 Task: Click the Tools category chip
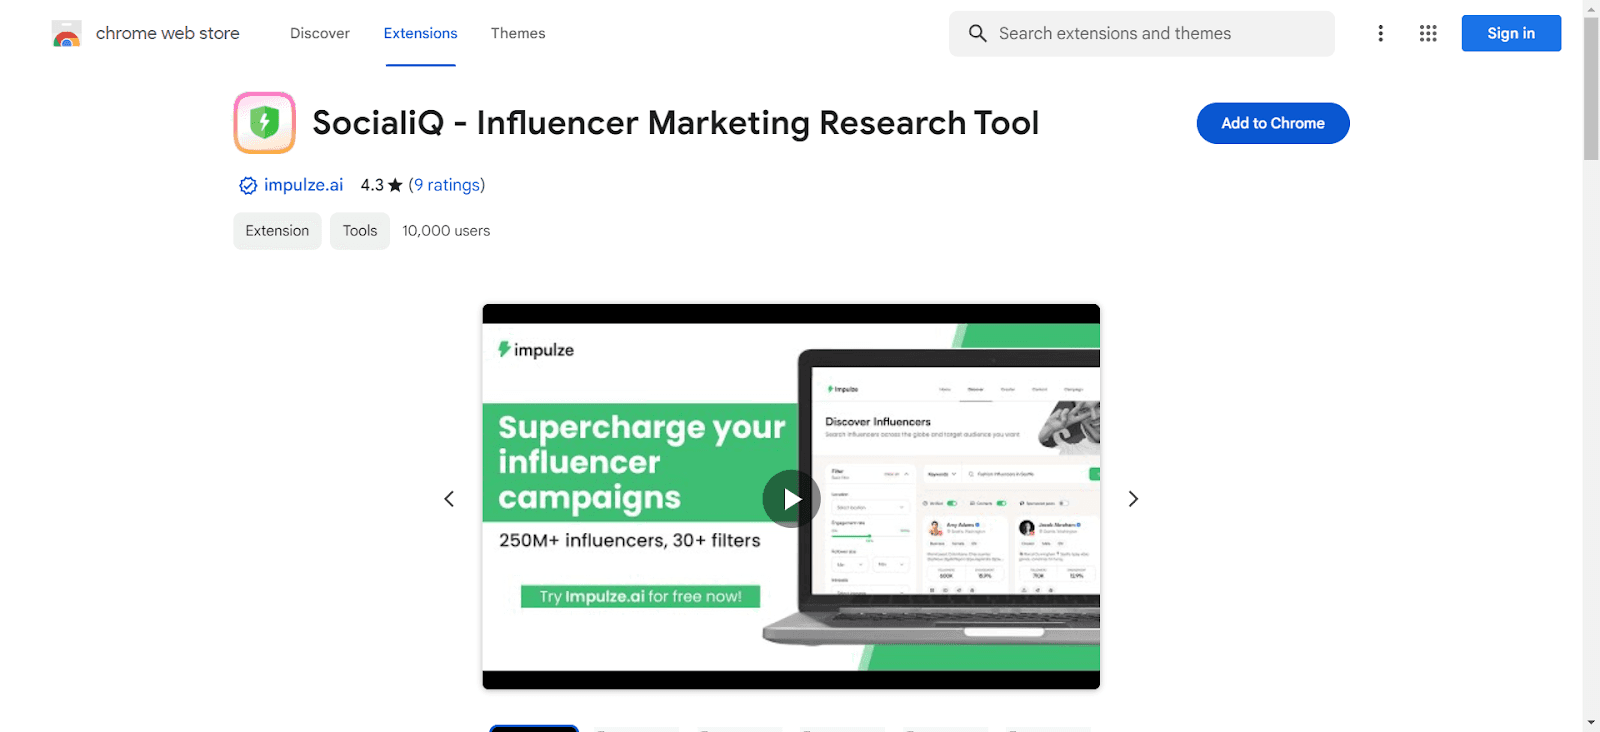(x=360, y=231)
